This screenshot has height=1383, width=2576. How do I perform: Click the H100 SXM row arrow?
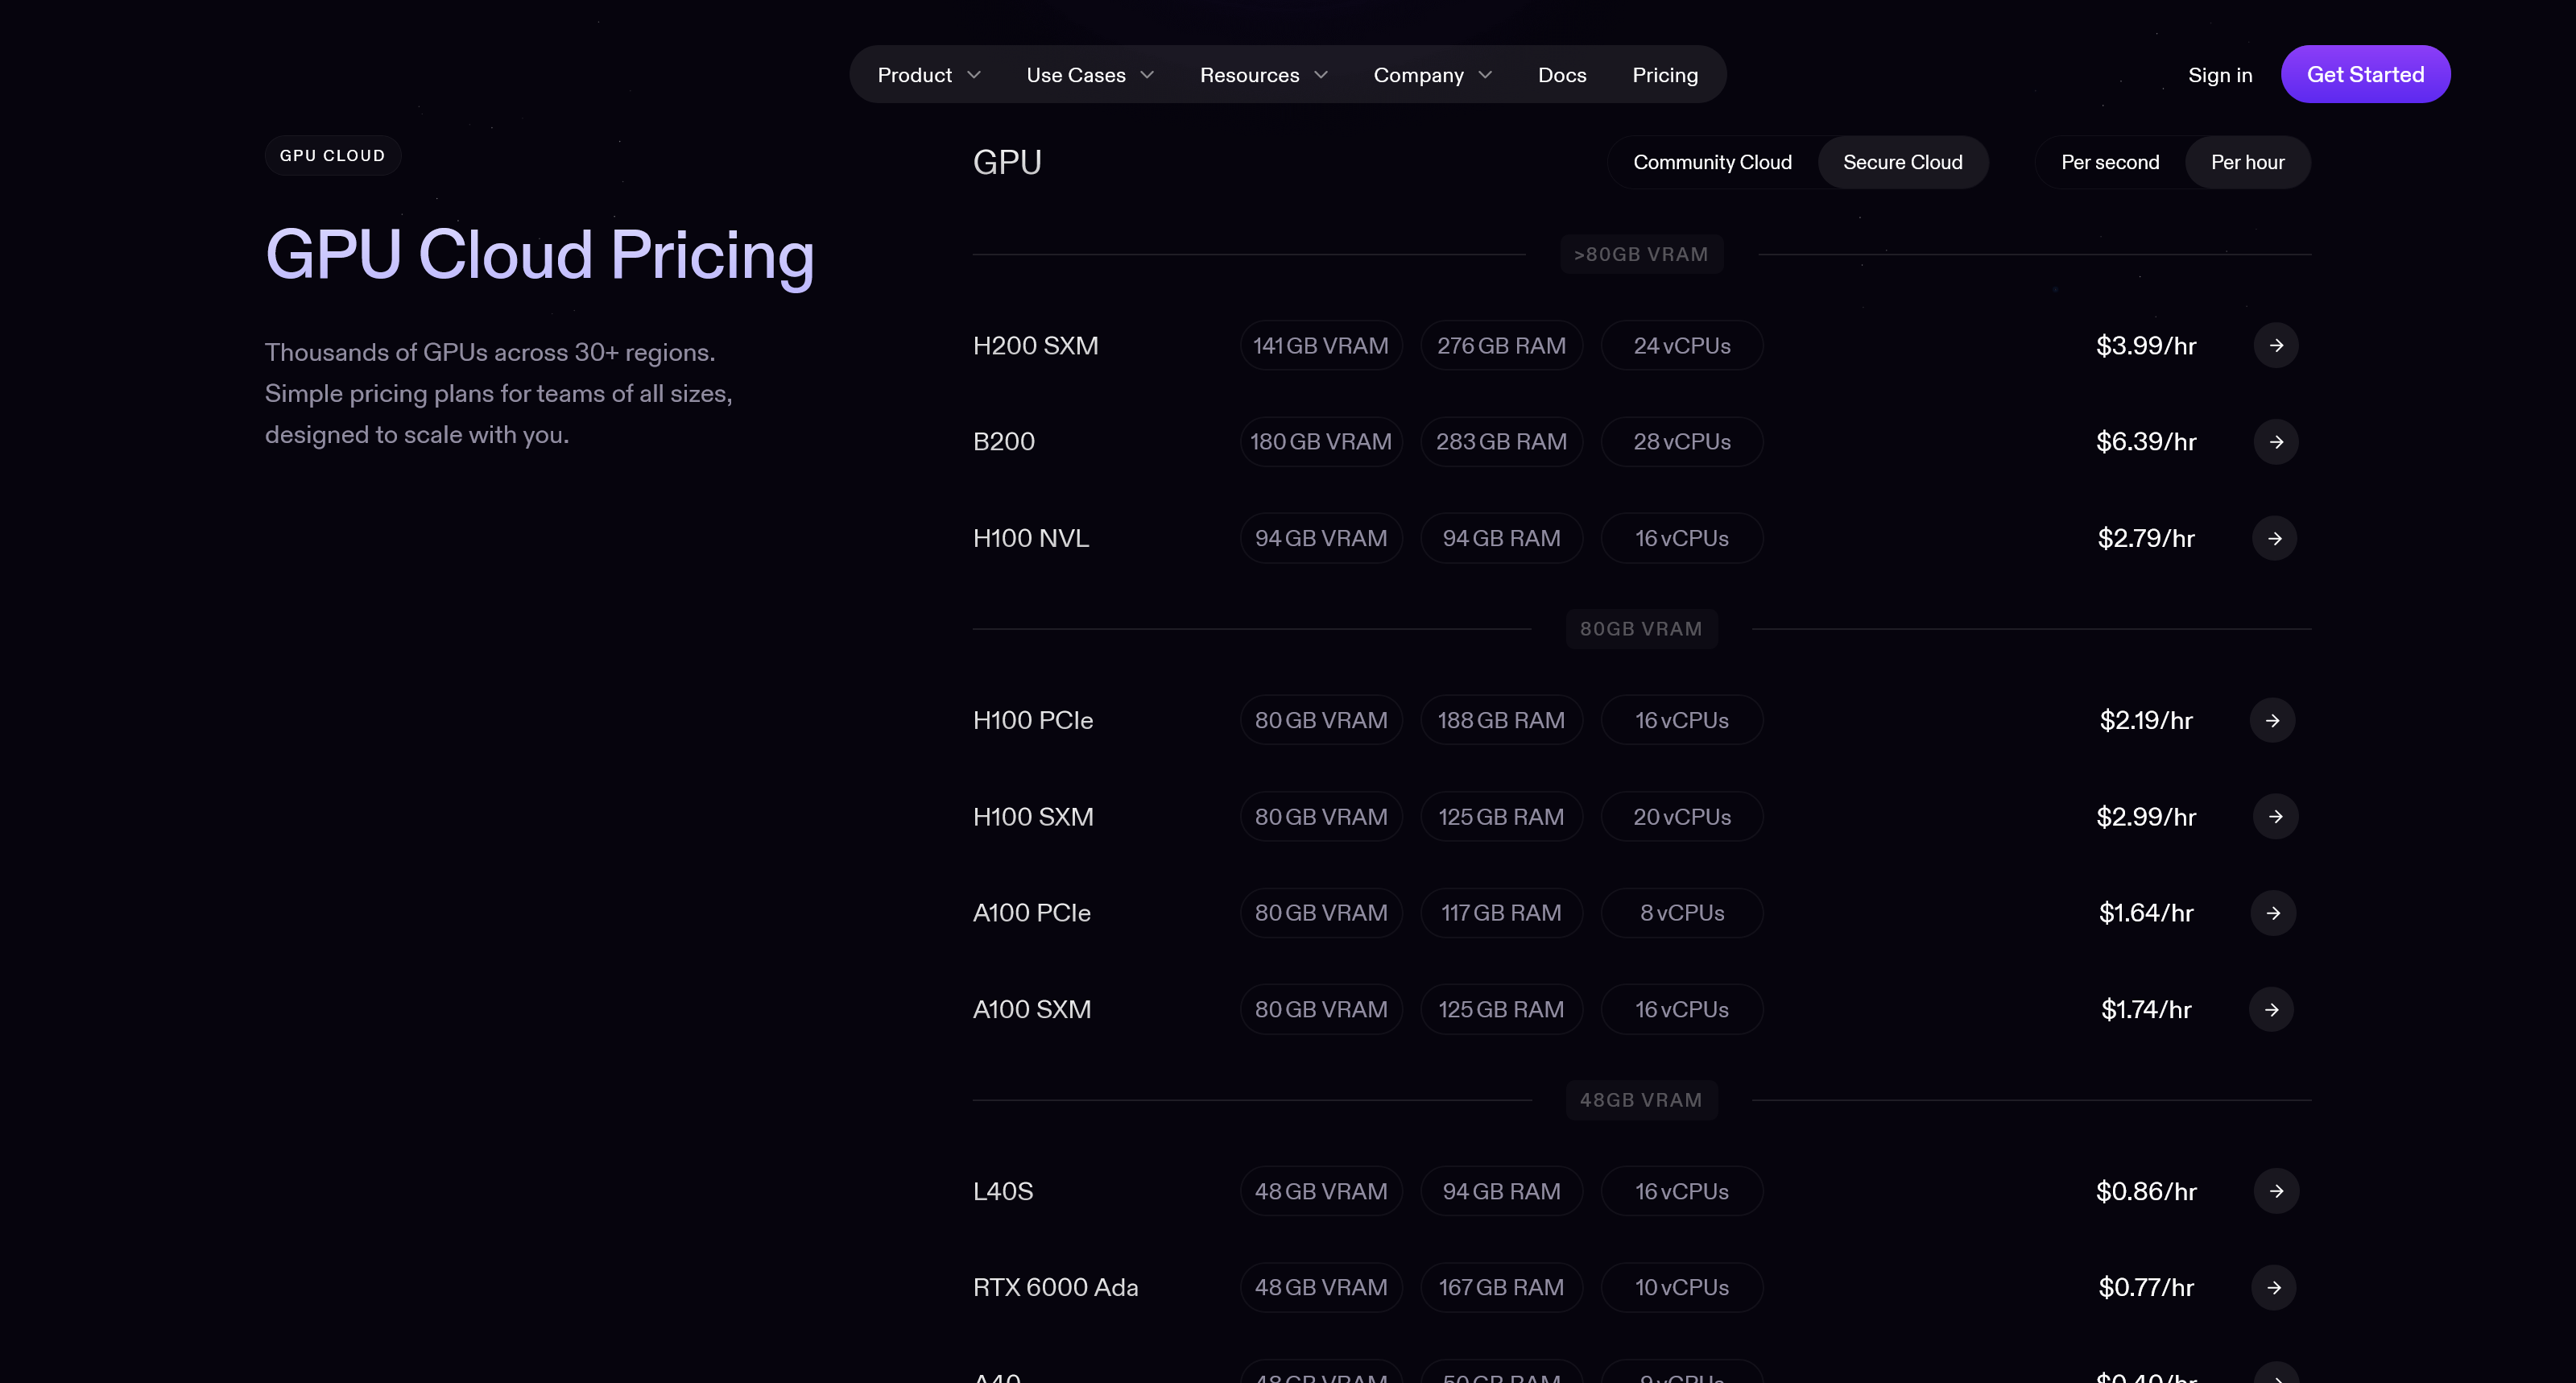click(x=2275, y=816)
